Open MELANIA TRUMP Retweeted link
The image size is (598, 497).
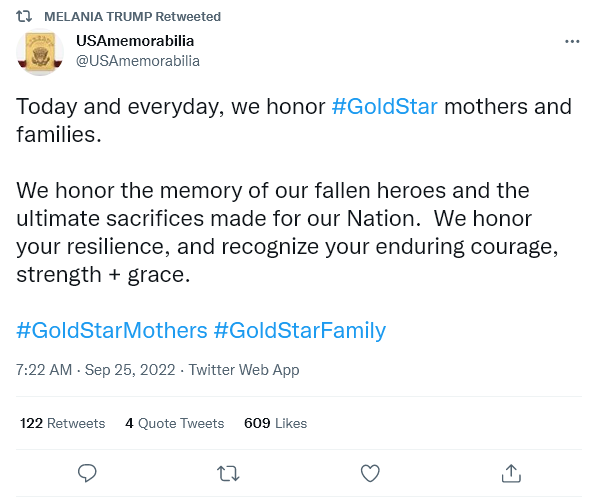point(132,16)
